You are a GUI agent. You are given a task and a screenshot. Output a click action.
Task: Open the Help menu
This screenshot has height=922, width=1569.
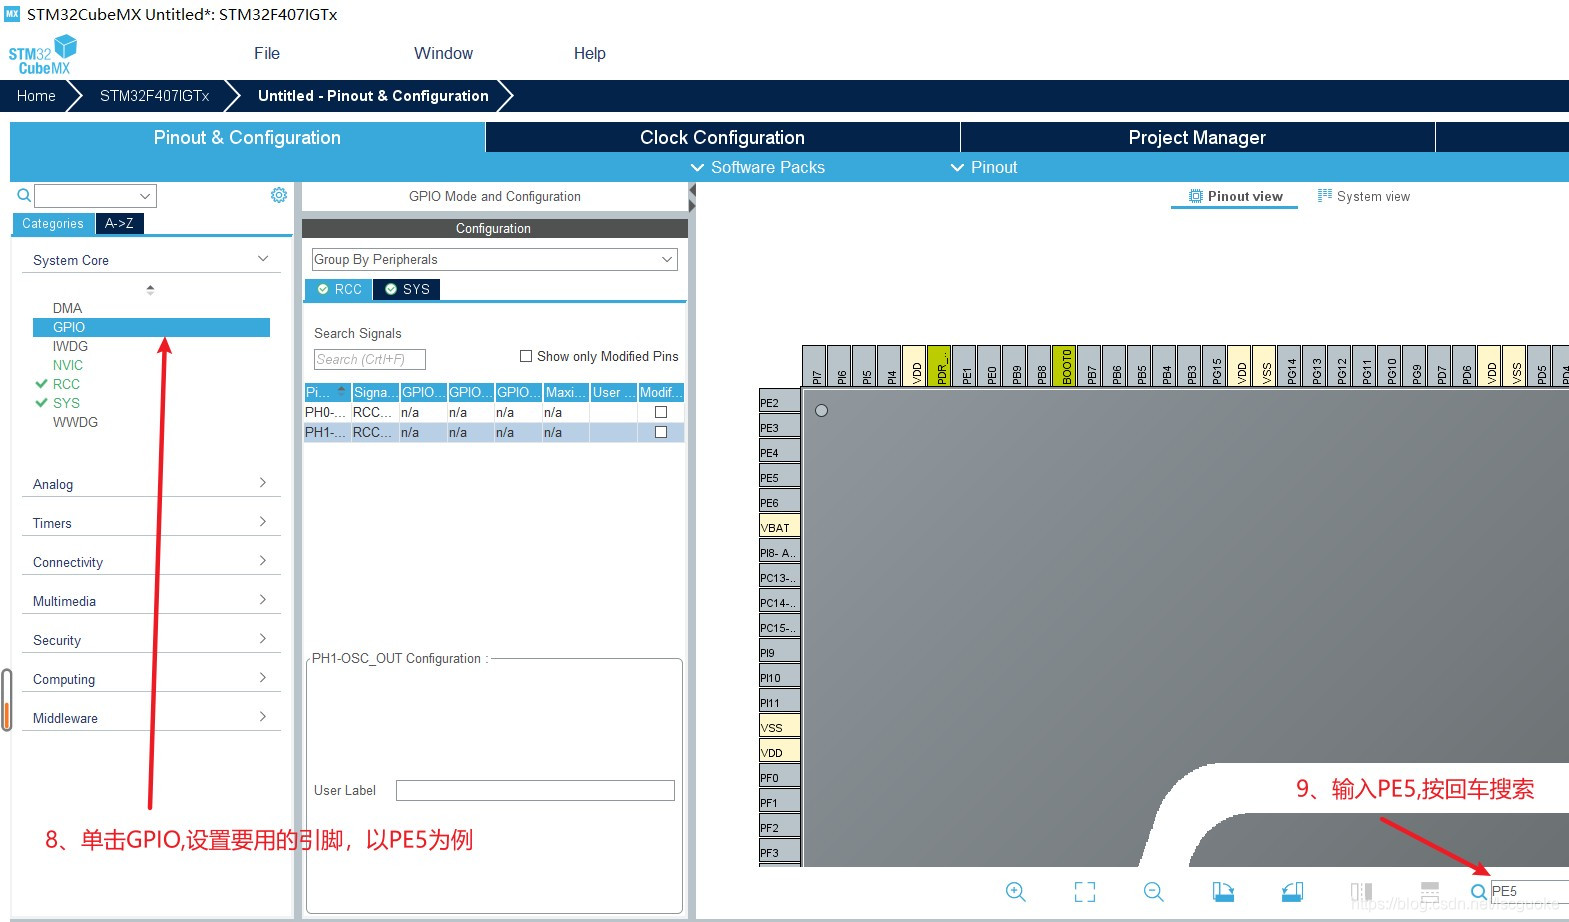[x=589, y=53]
